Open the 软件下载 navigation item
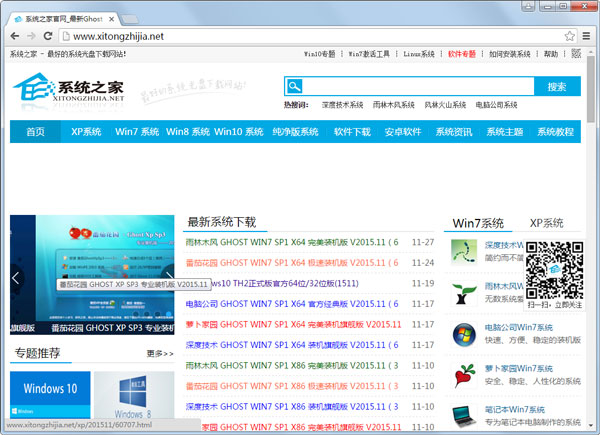Viewport: 600px width, 435px height. (x=352, y=132)
